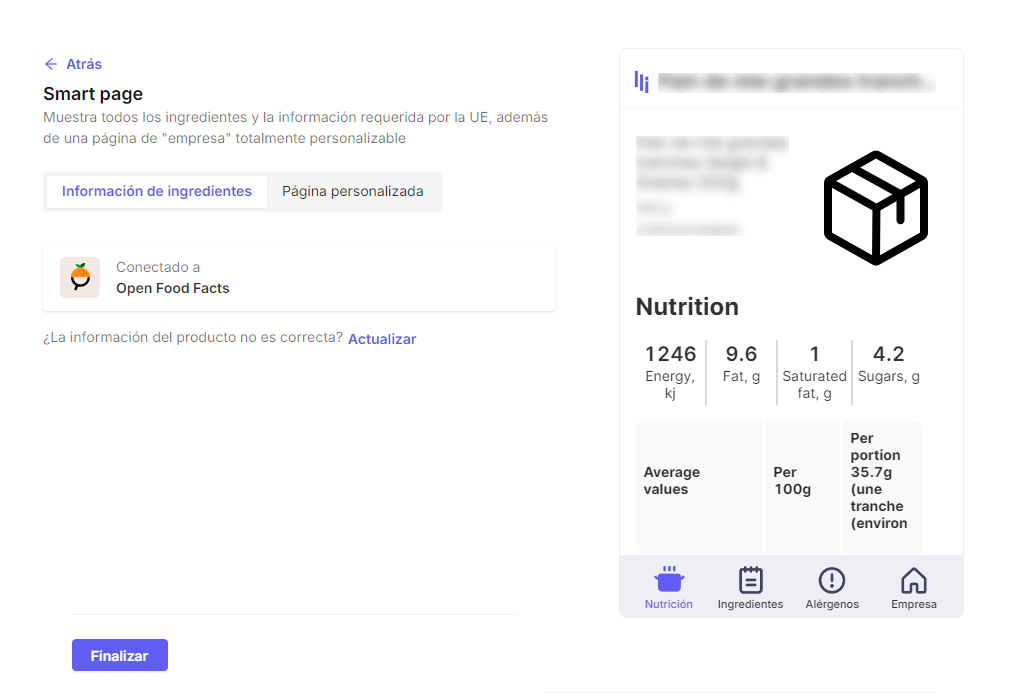Click the blurred product title in the preview header
This screenshot has height=700, width=1024.
[796, 82]
